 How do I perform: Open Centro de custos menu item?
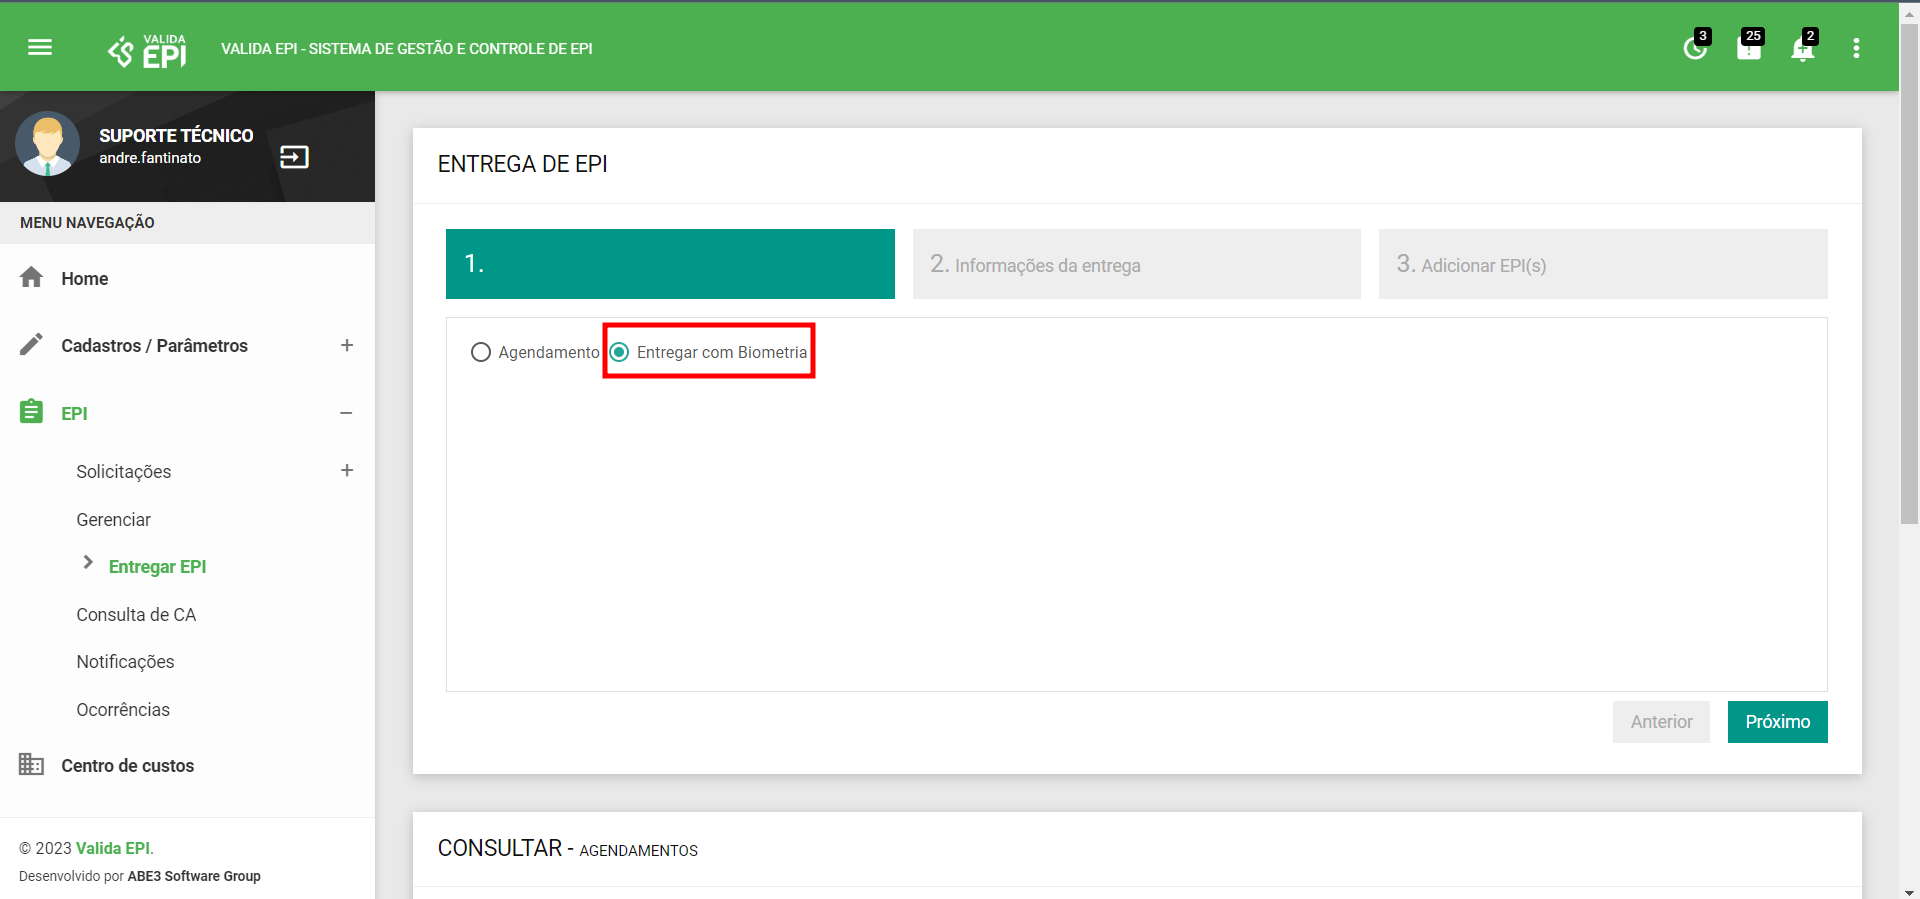pos(128,766)
